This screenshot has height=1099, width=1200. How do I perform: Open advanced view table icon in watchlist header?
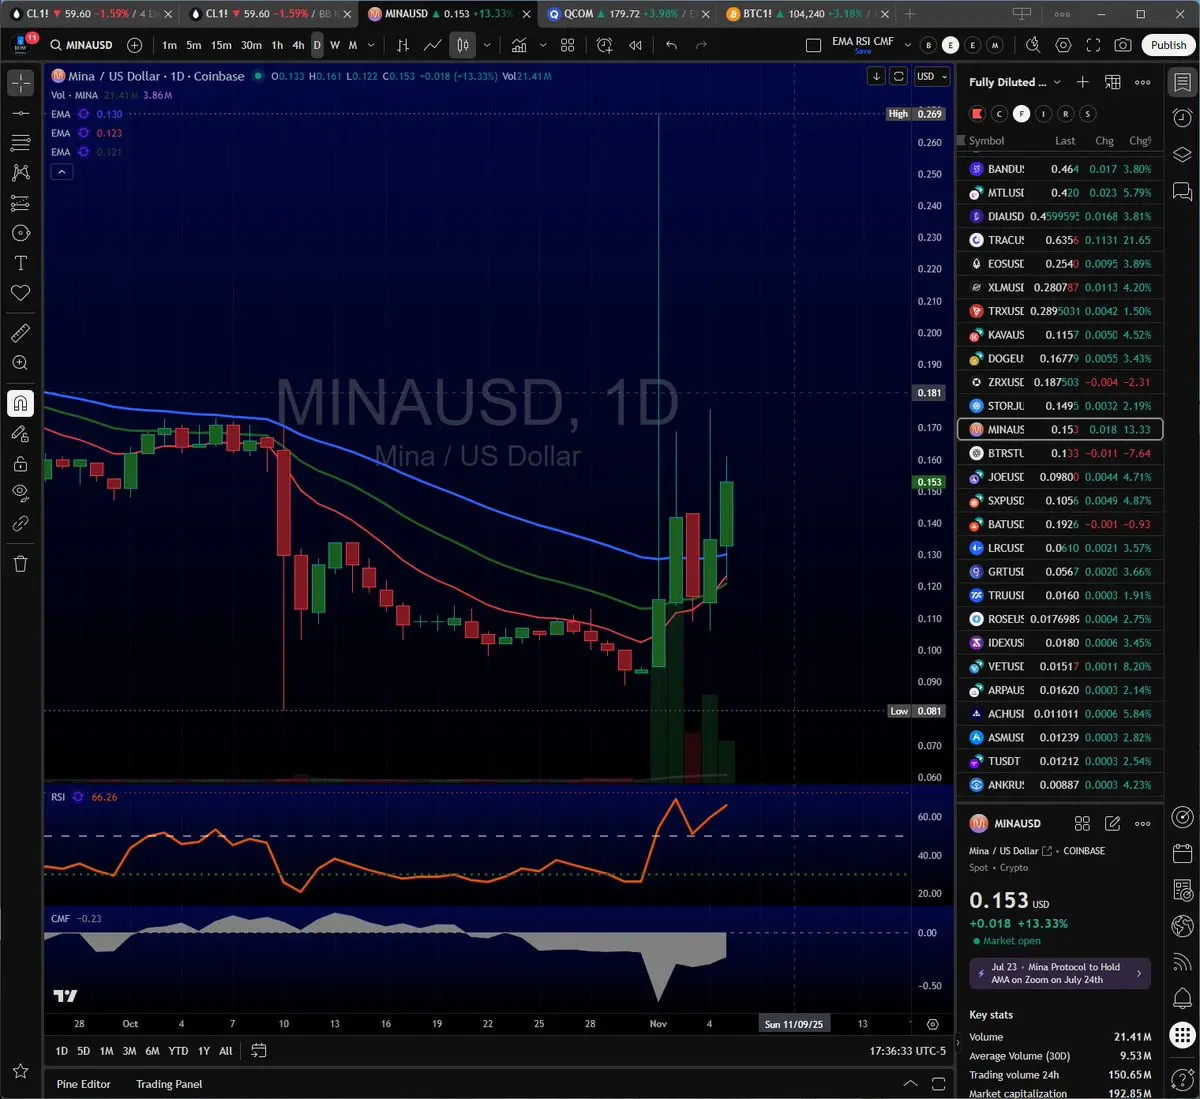(x=1113, y=82)
